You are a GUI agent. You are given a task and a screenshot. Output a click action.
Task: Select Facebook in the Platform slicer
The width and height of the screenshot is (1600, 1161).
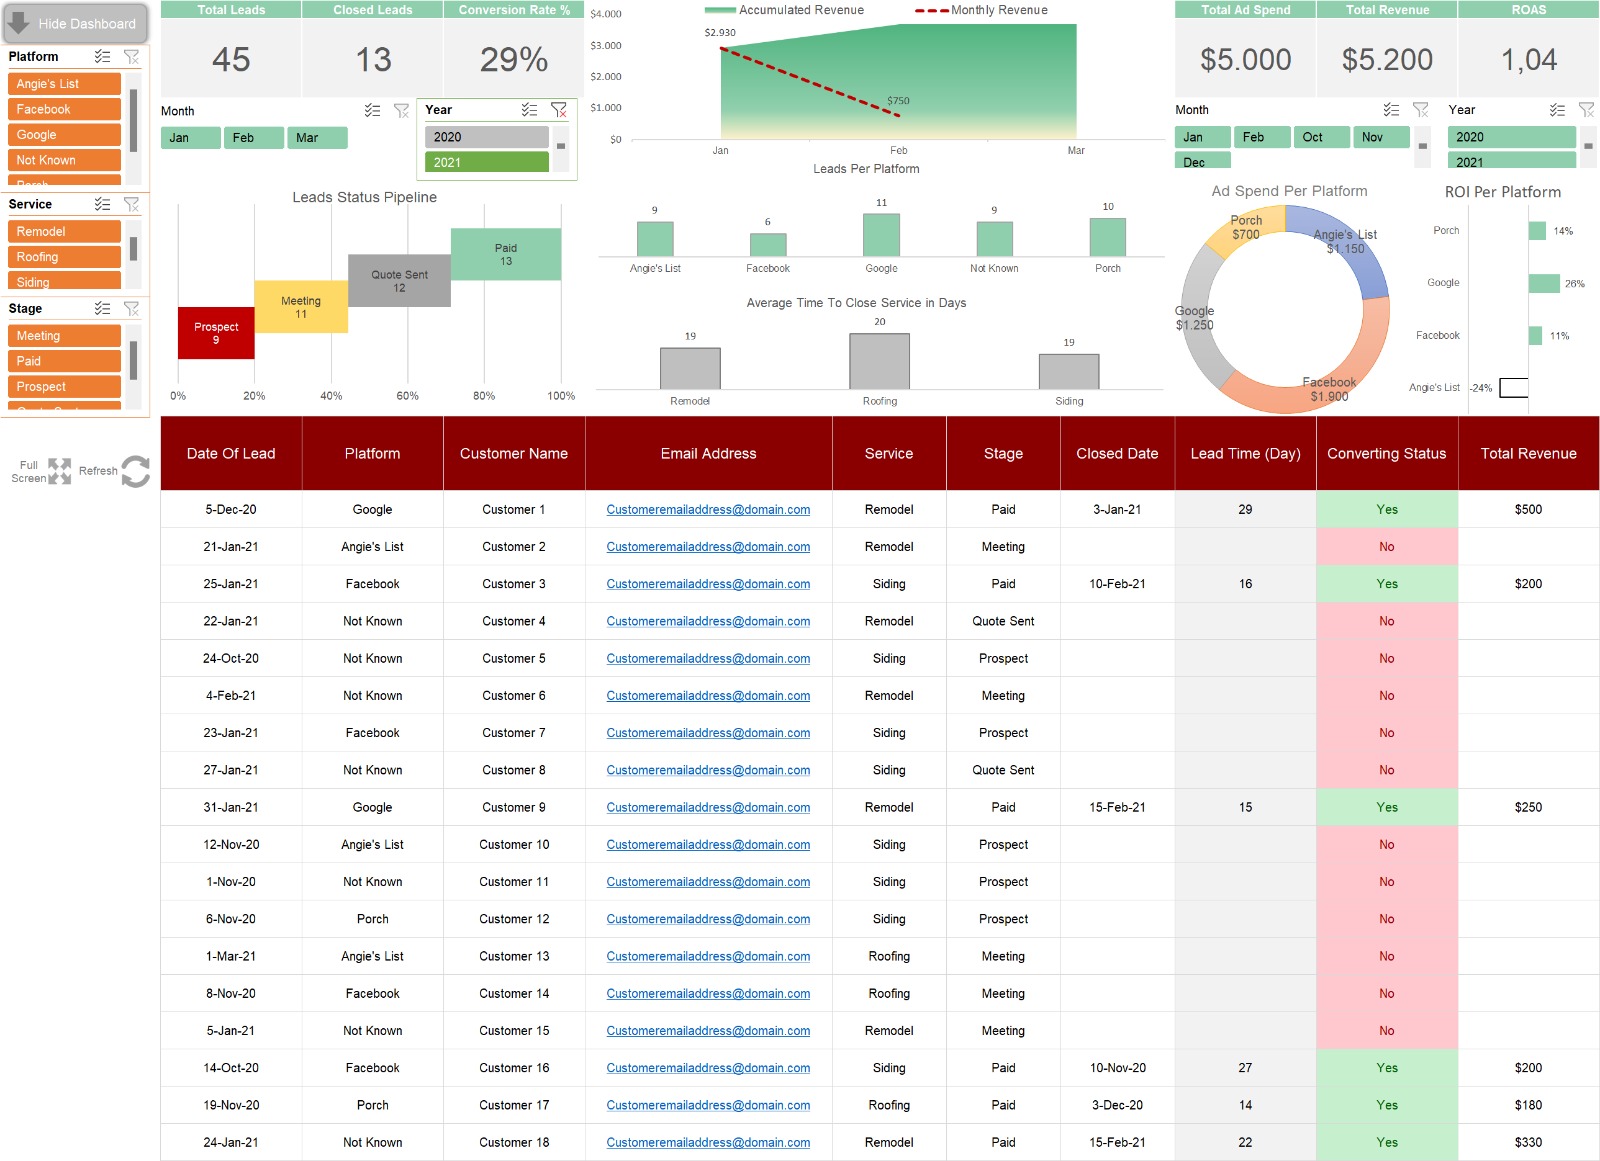point(64,109)
